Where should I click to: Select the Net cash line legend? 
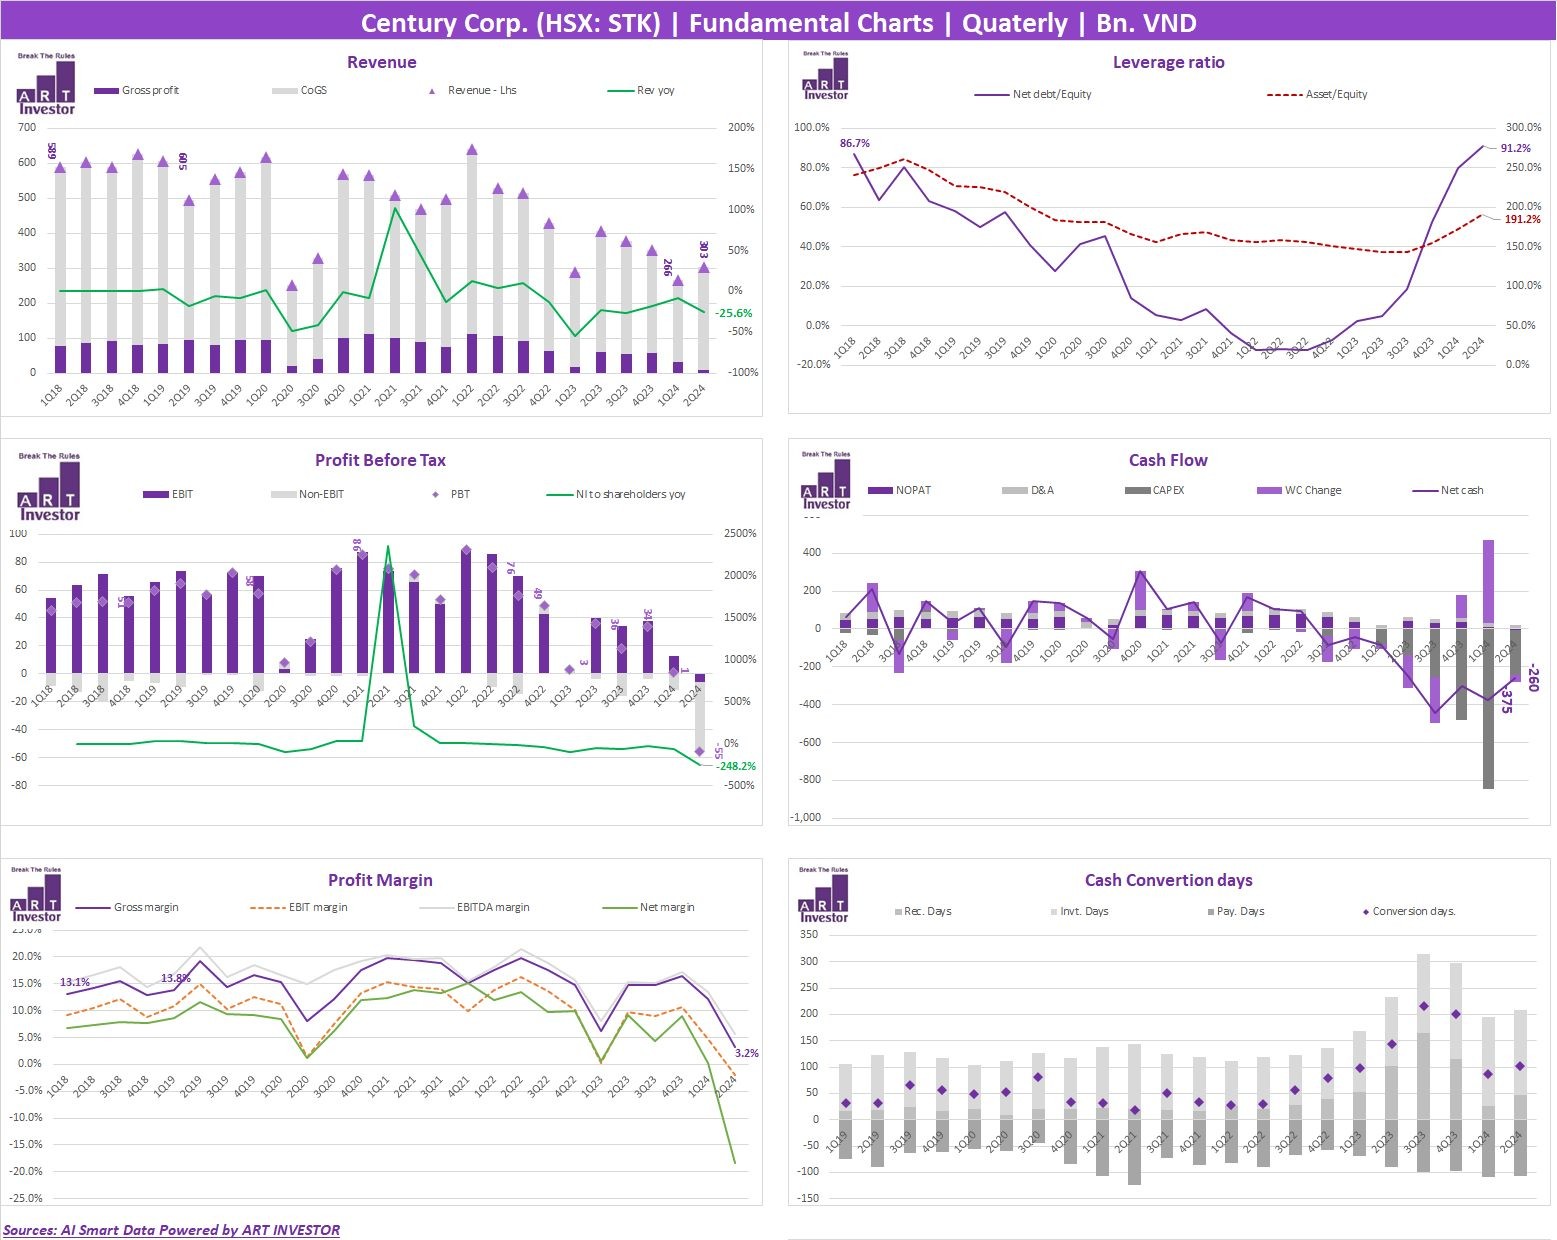pos(1448,490)
